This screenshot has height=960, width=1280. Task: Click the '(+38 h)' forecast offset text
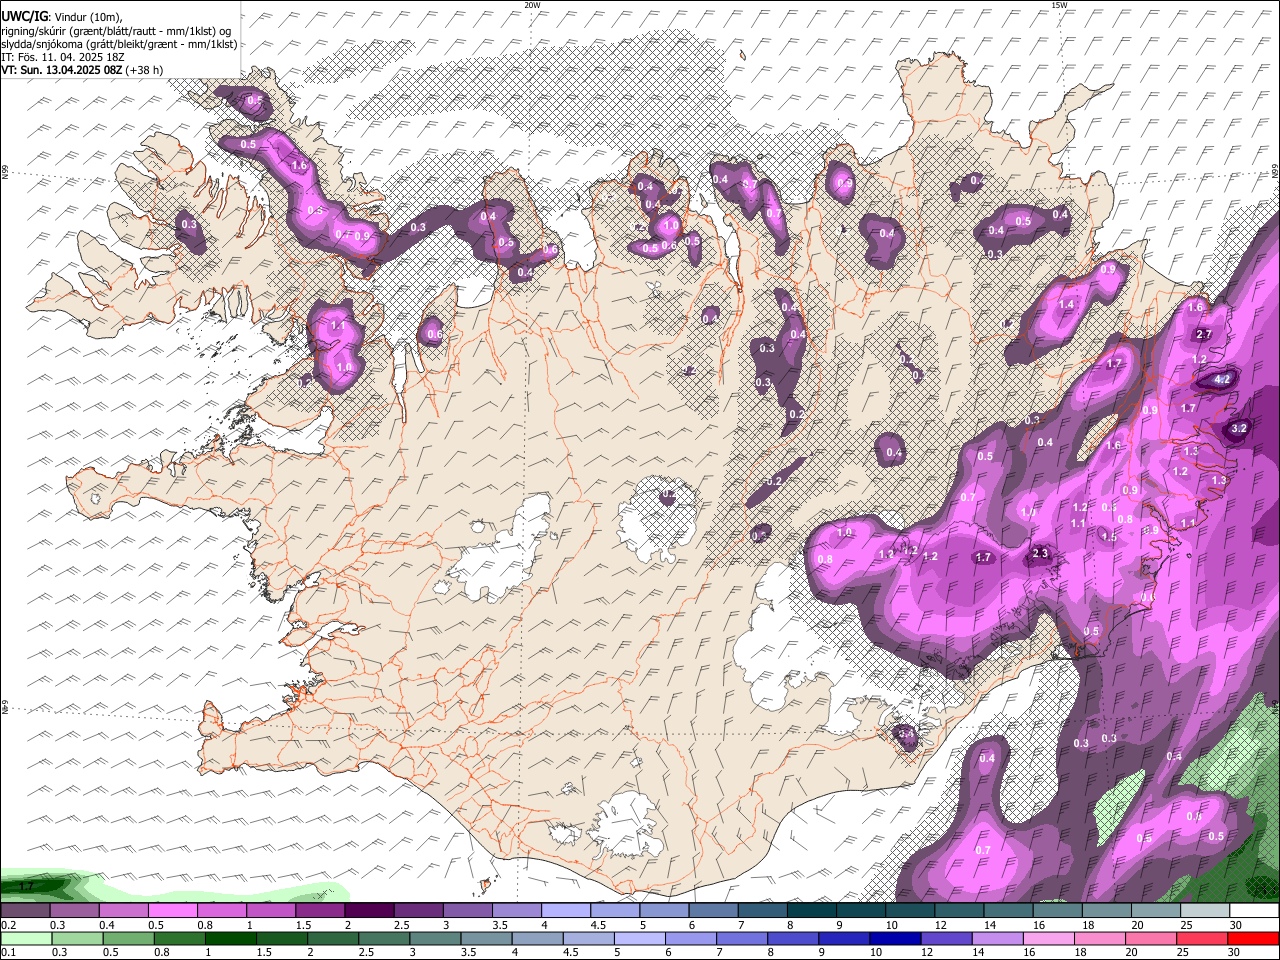144,70
